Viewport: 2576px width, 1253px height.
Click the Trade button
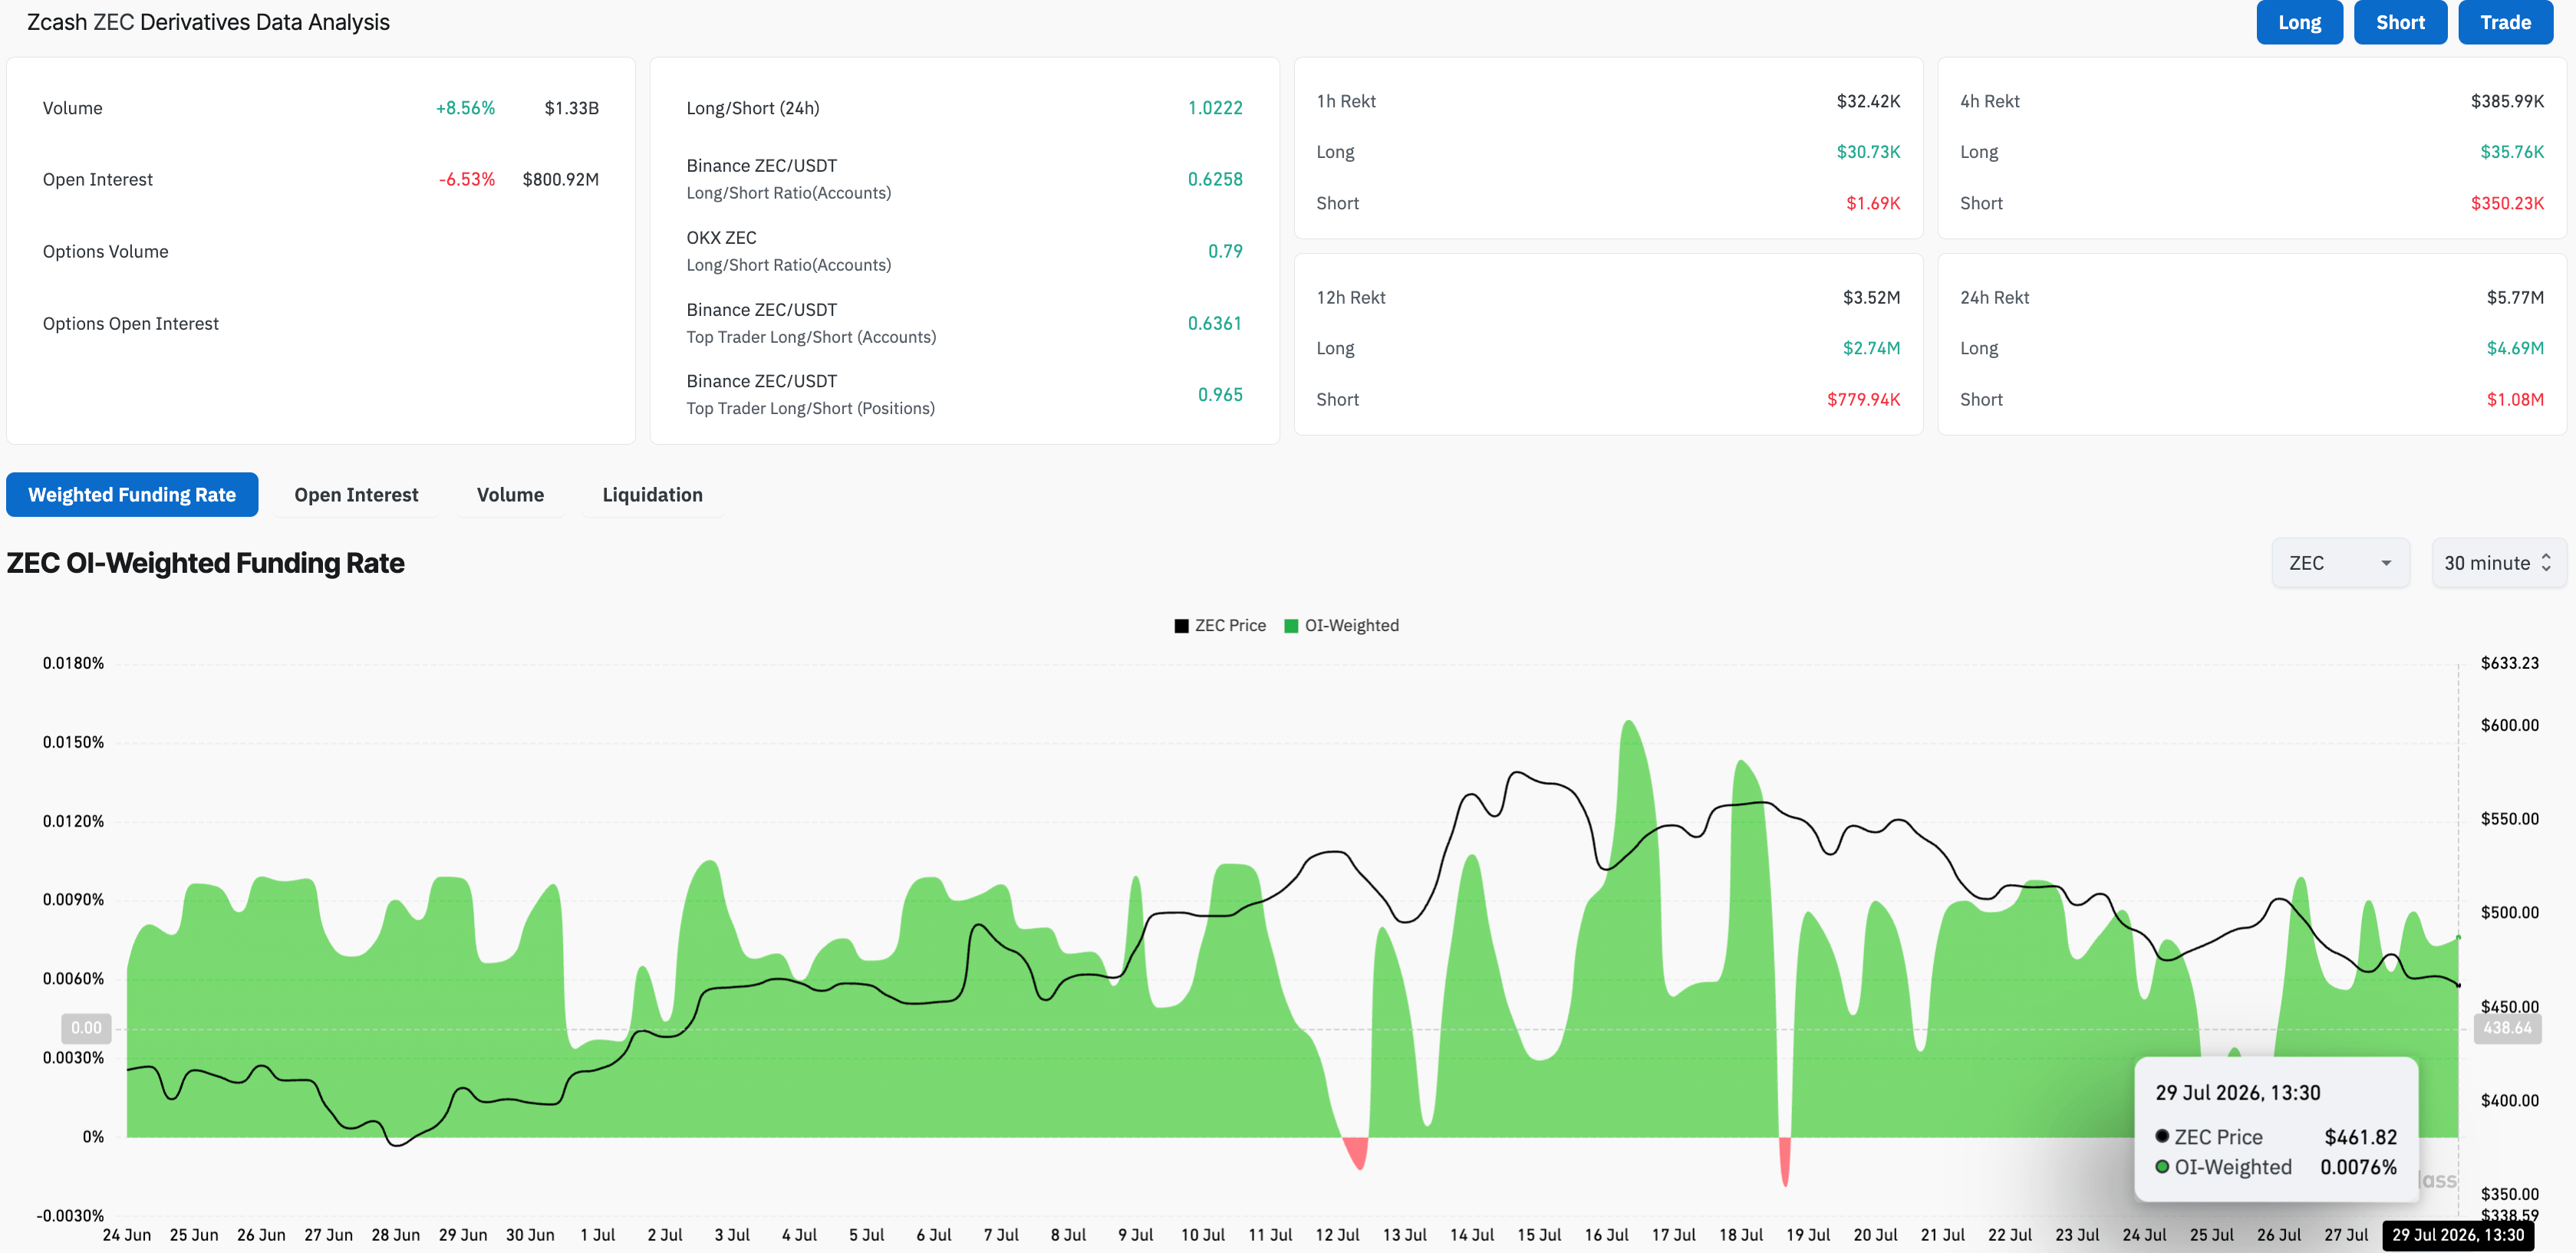2505,22
